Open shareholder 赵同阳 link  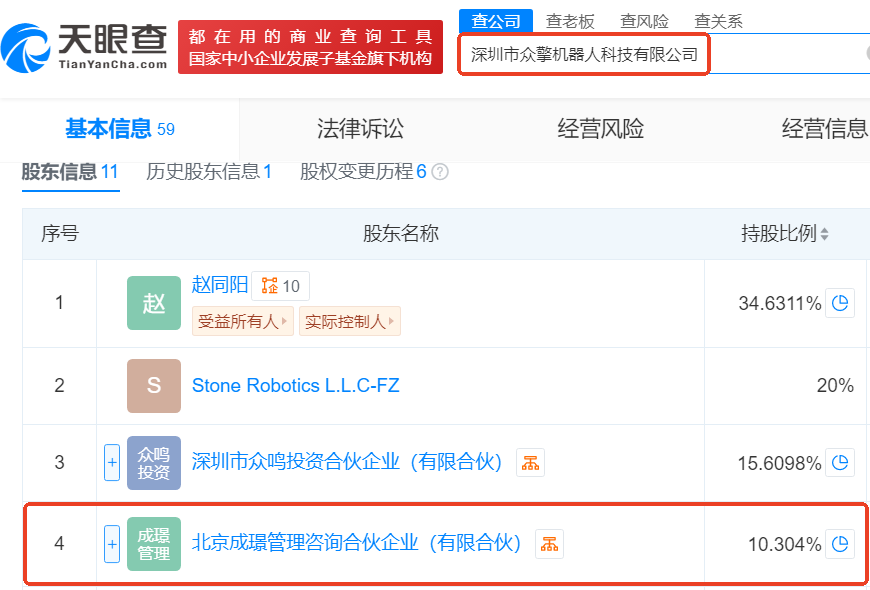pyautogui.click(x=220, y=286)
